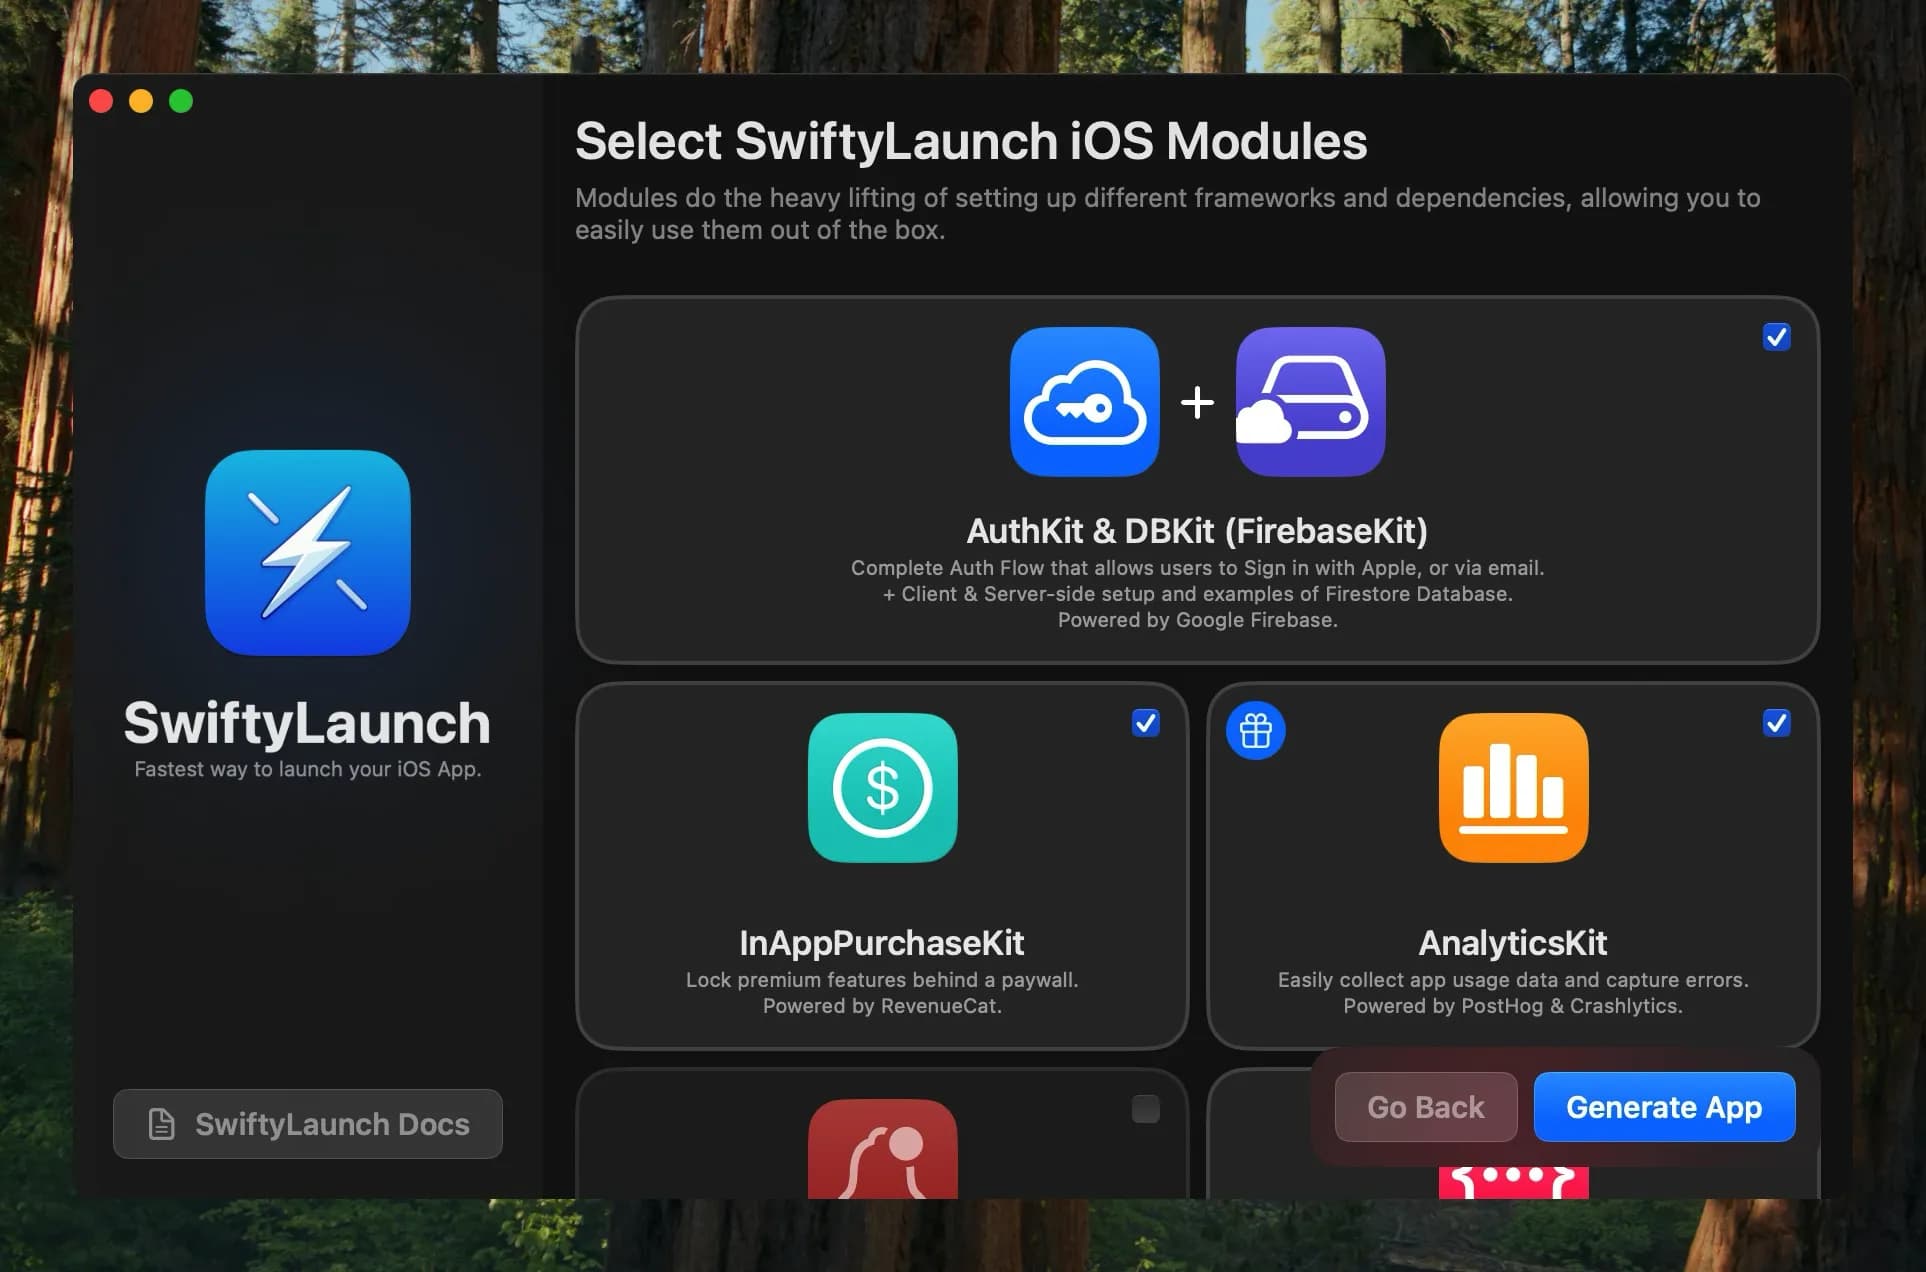Screen dimensions: 1926x1272
Task: Click the SwiftyLaunch lightning bolt logo
Action: coord(308,553)
